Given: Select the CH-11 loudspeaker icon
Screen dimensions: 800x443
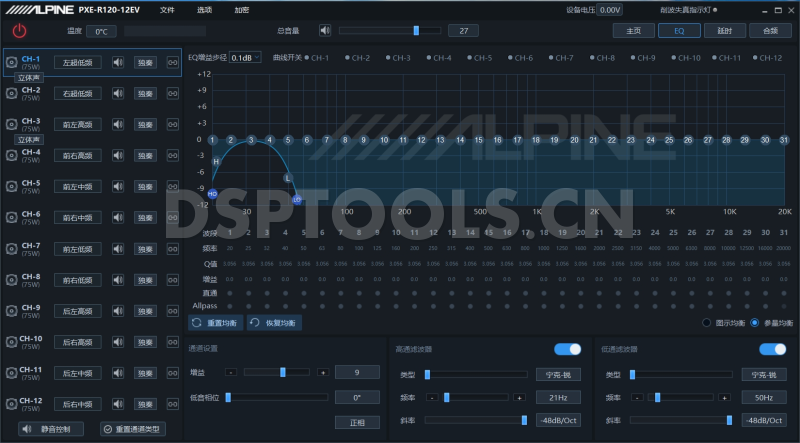Looking at the screenshot, I should point(11,373).
